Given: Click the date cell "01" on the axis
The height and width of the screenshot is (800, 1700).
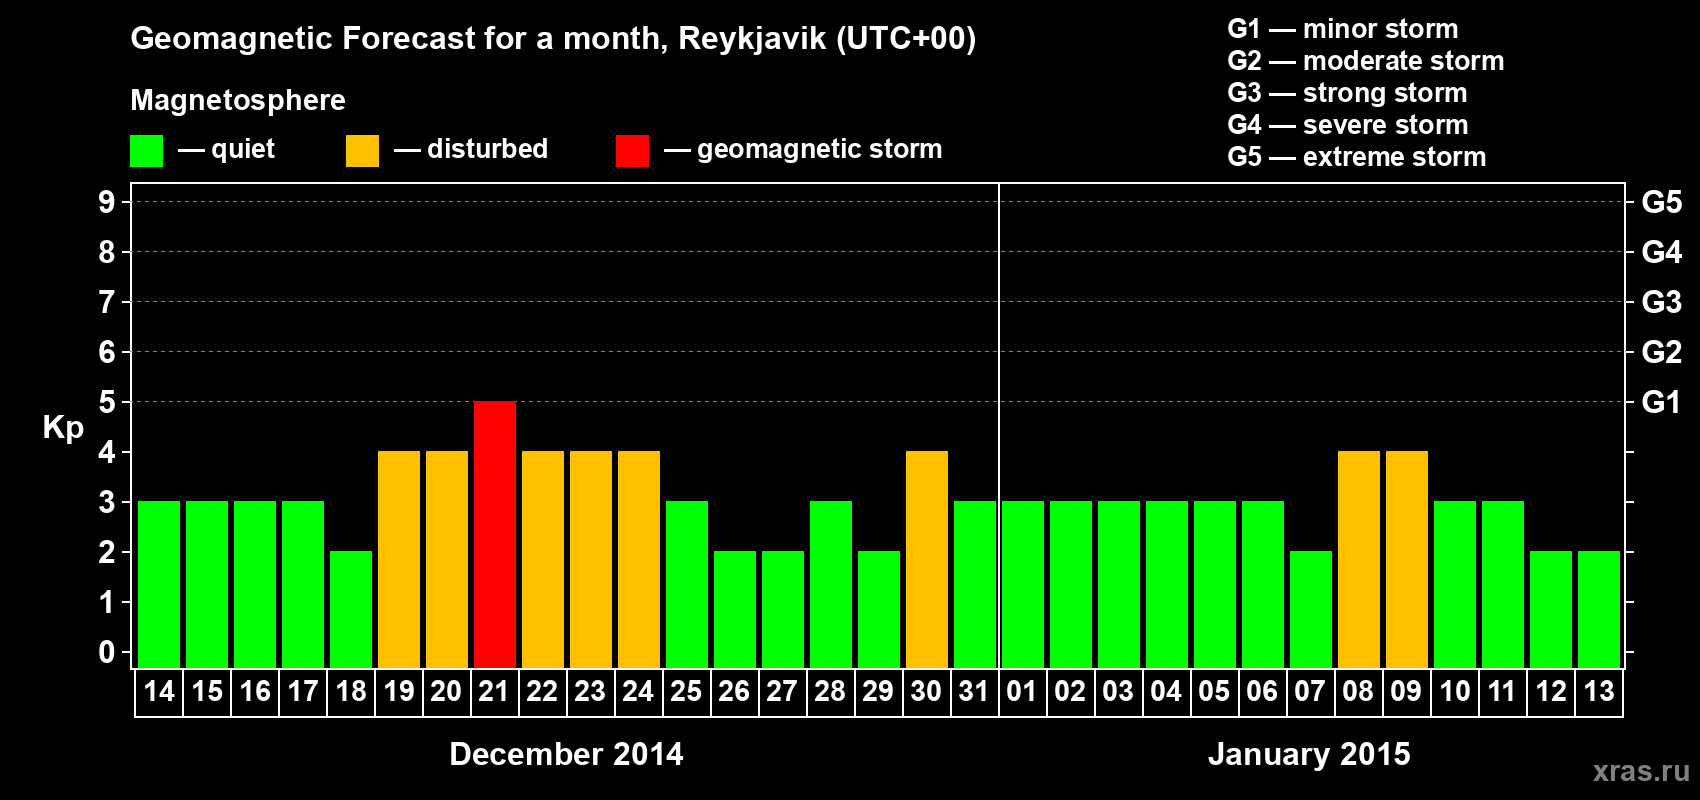Looking at the screenshot, I should (1022, 692).
